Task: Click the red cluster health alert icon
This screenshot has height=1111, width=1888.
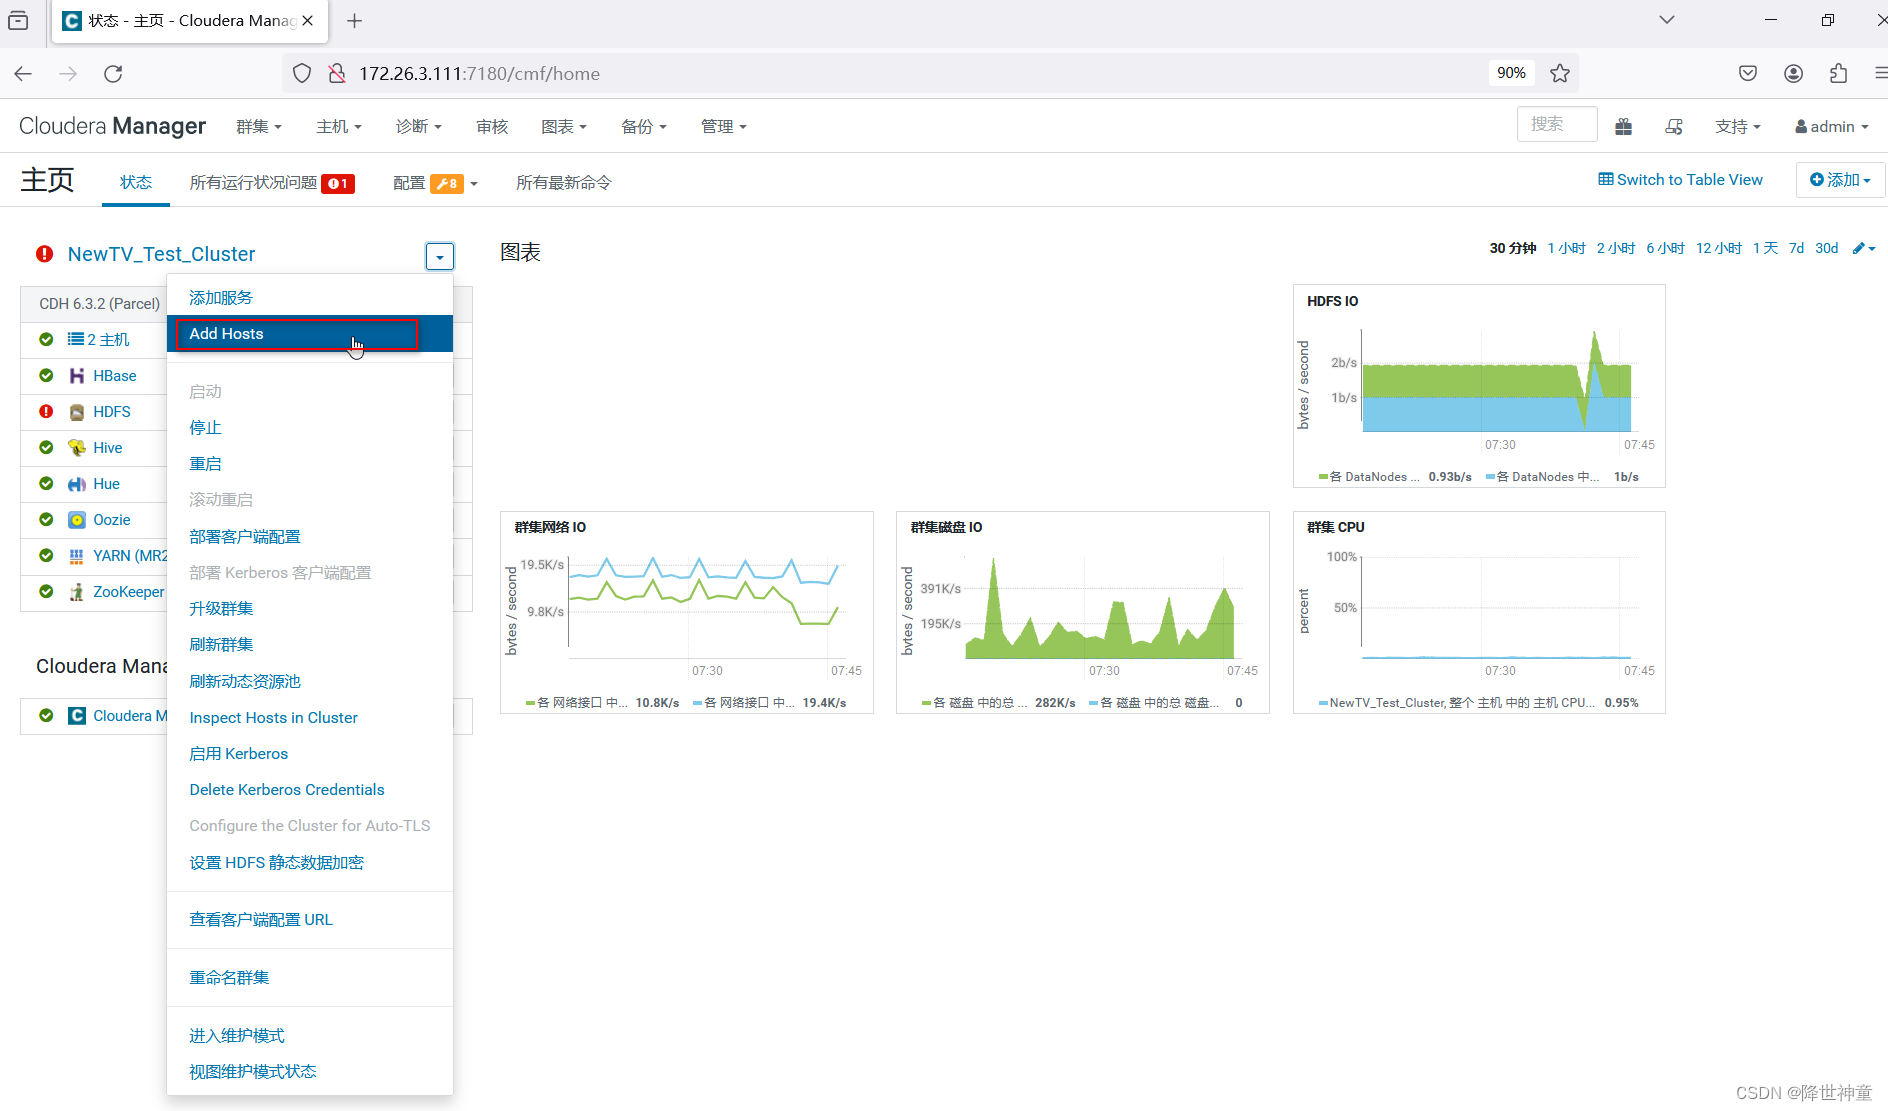Action: point(45,254)
